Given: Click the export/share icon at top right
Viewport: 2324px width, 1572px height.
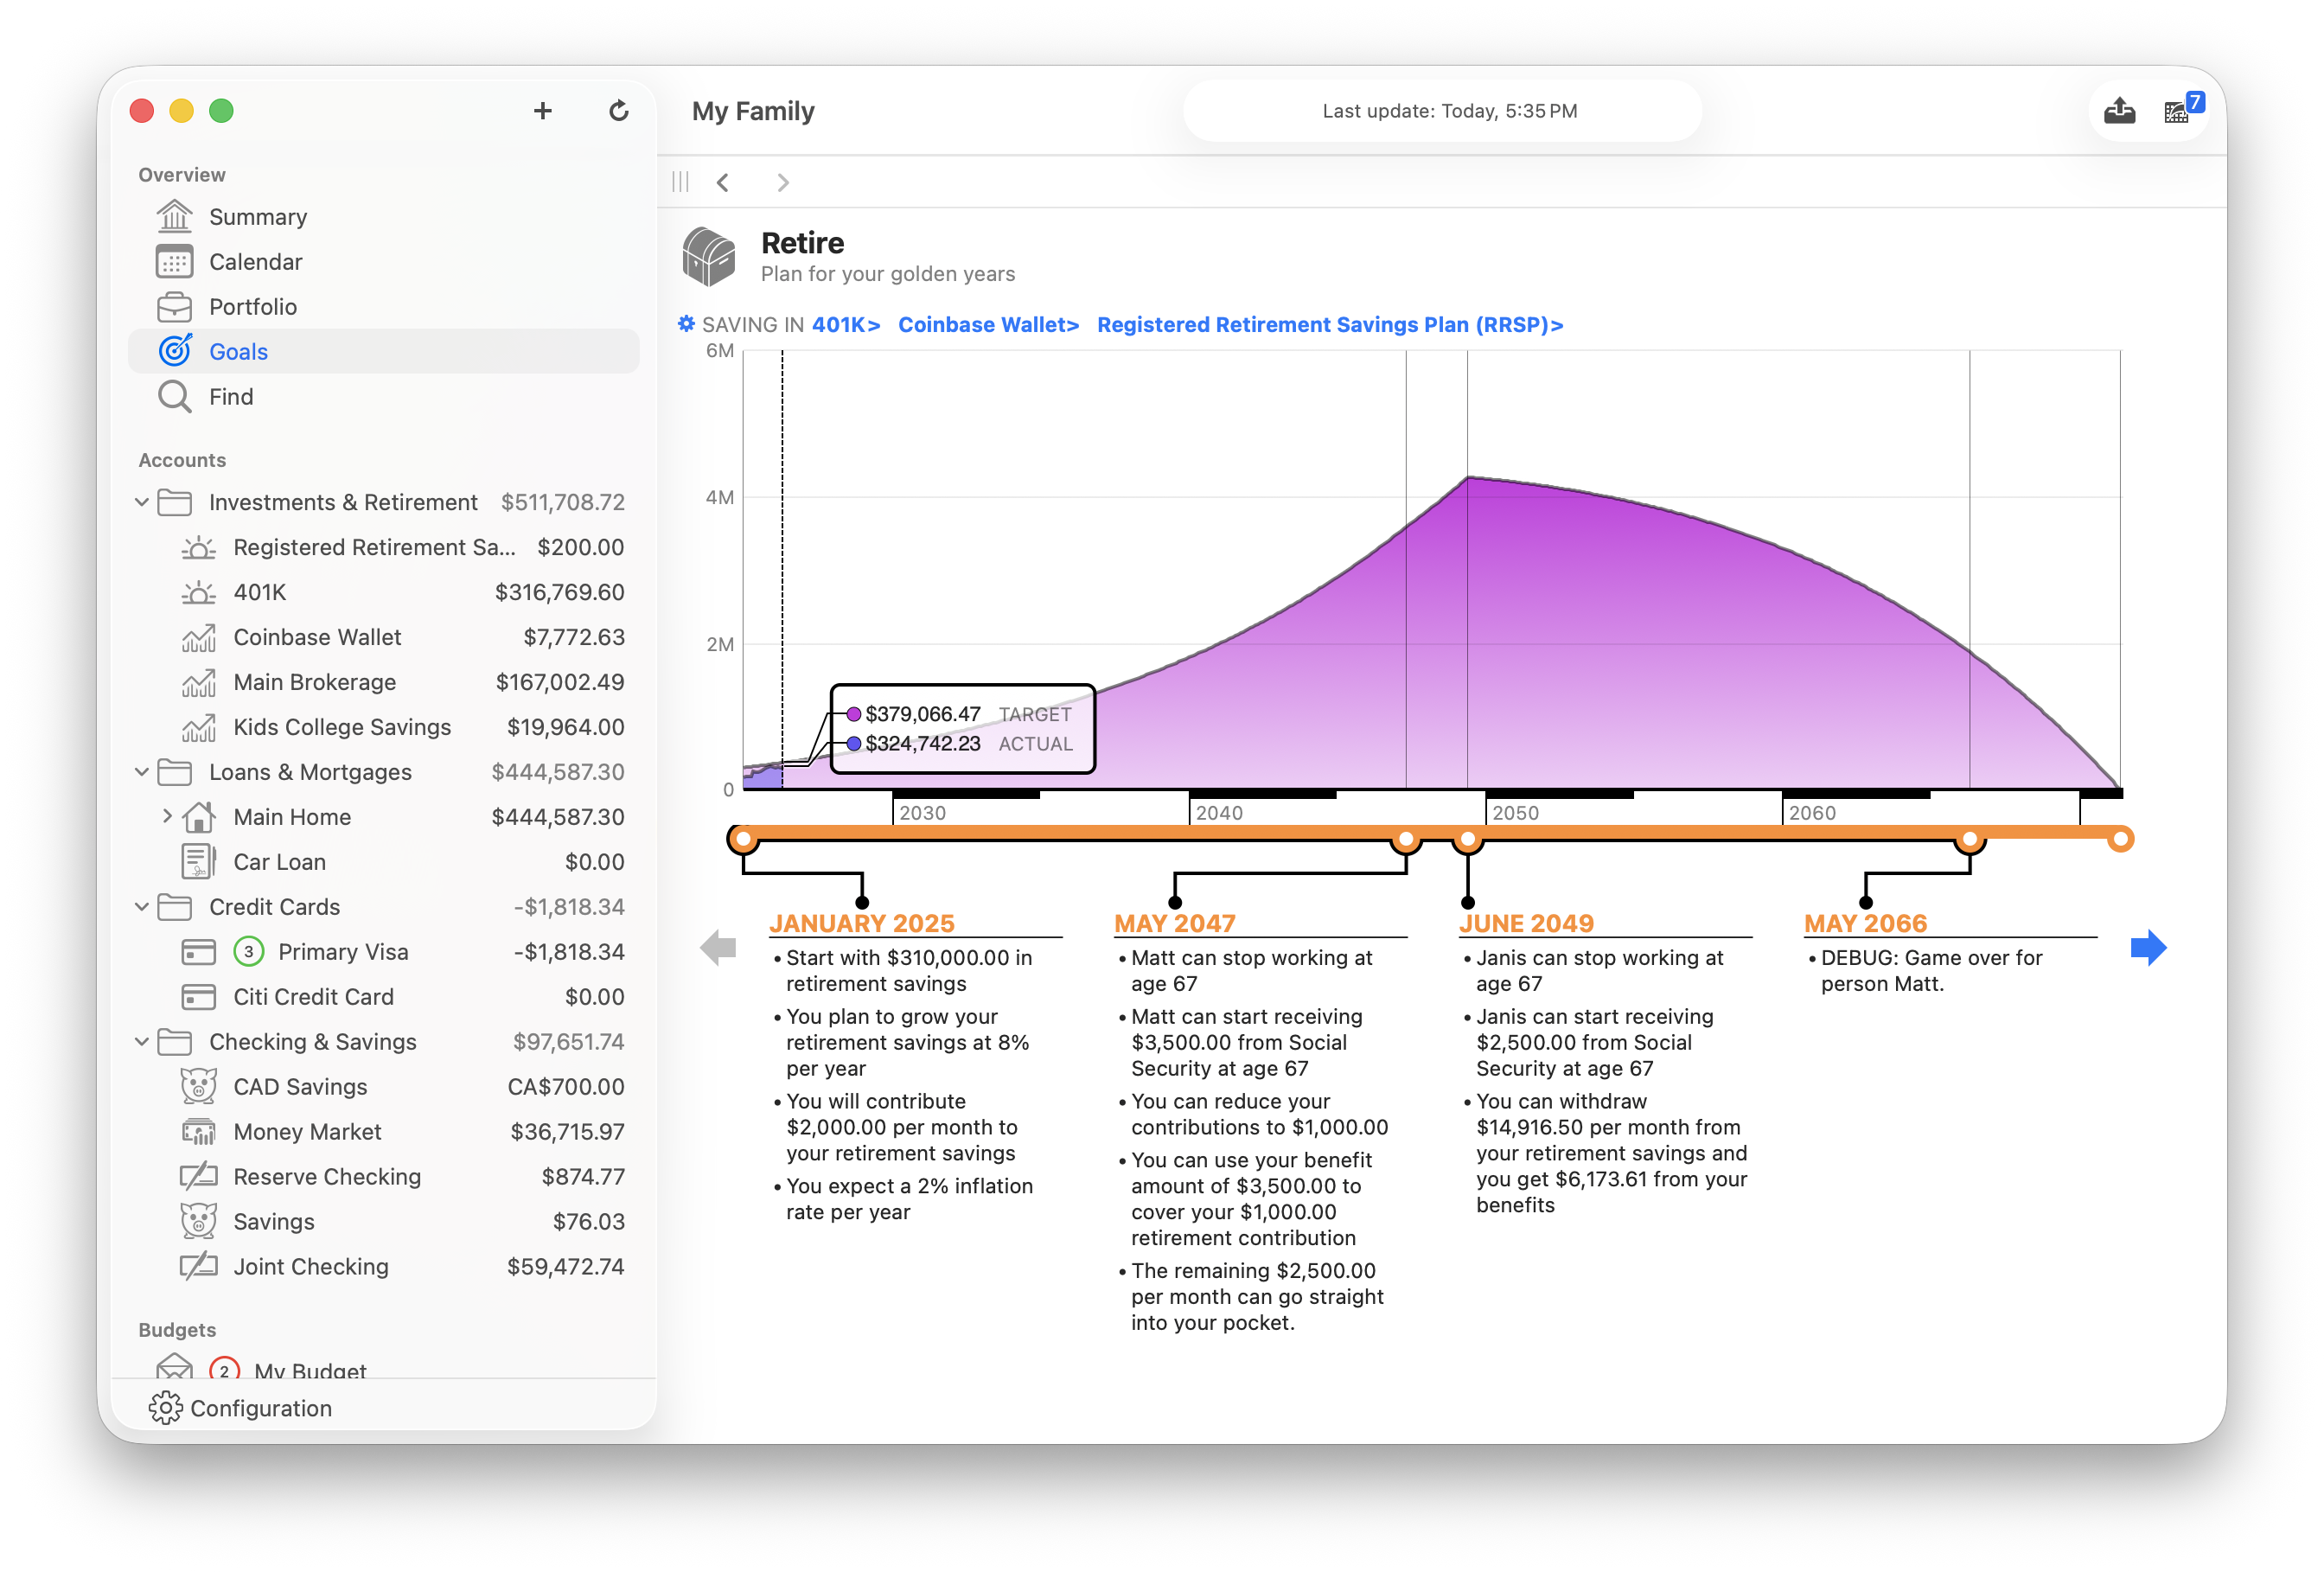Looking at the screenshot, I should coord(2121,110).
